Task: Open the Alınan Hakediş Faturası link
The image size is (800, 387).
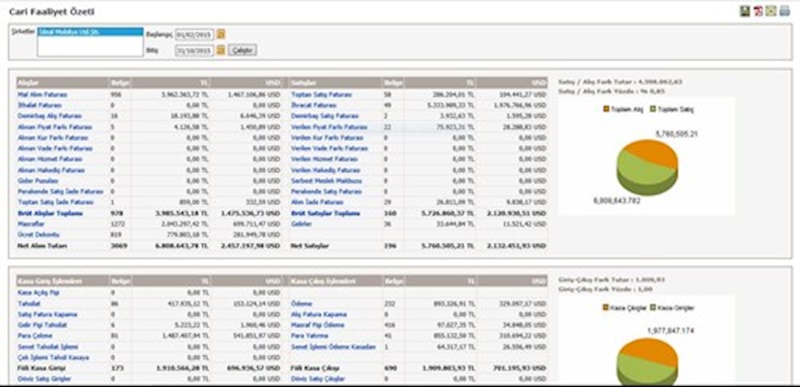Action: point(51,170)
